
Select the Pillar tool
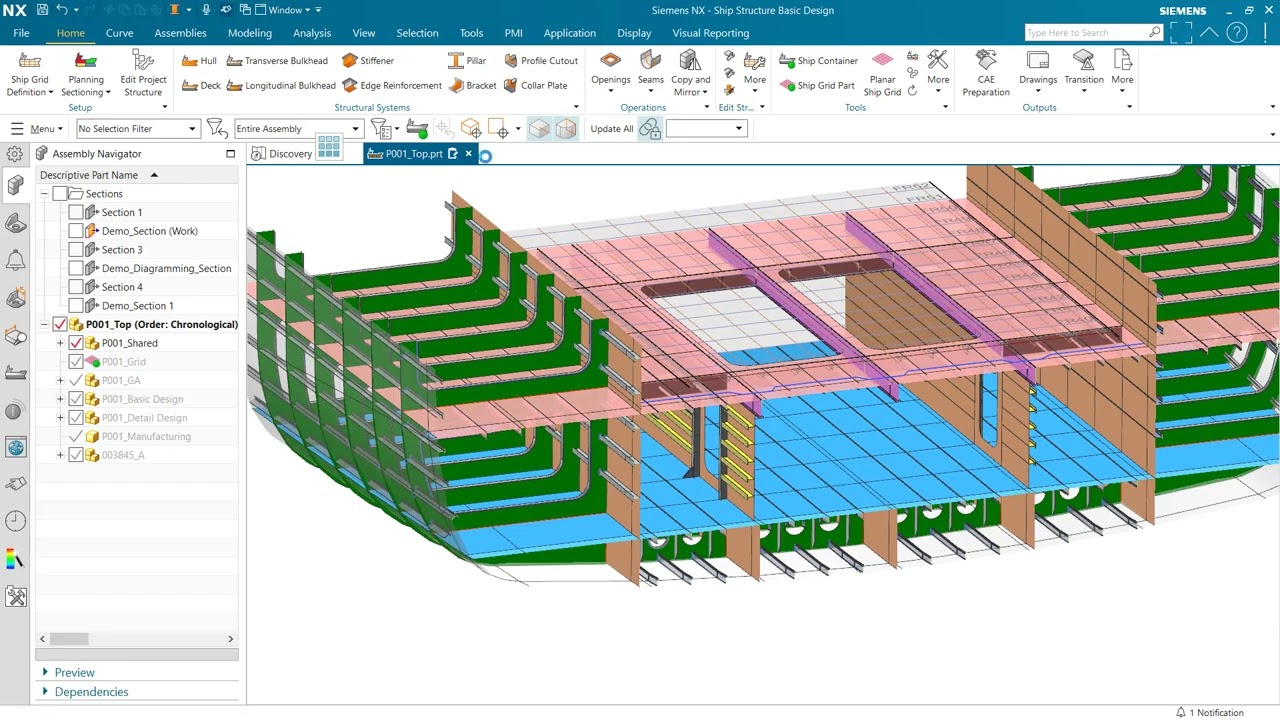point(456,61)
